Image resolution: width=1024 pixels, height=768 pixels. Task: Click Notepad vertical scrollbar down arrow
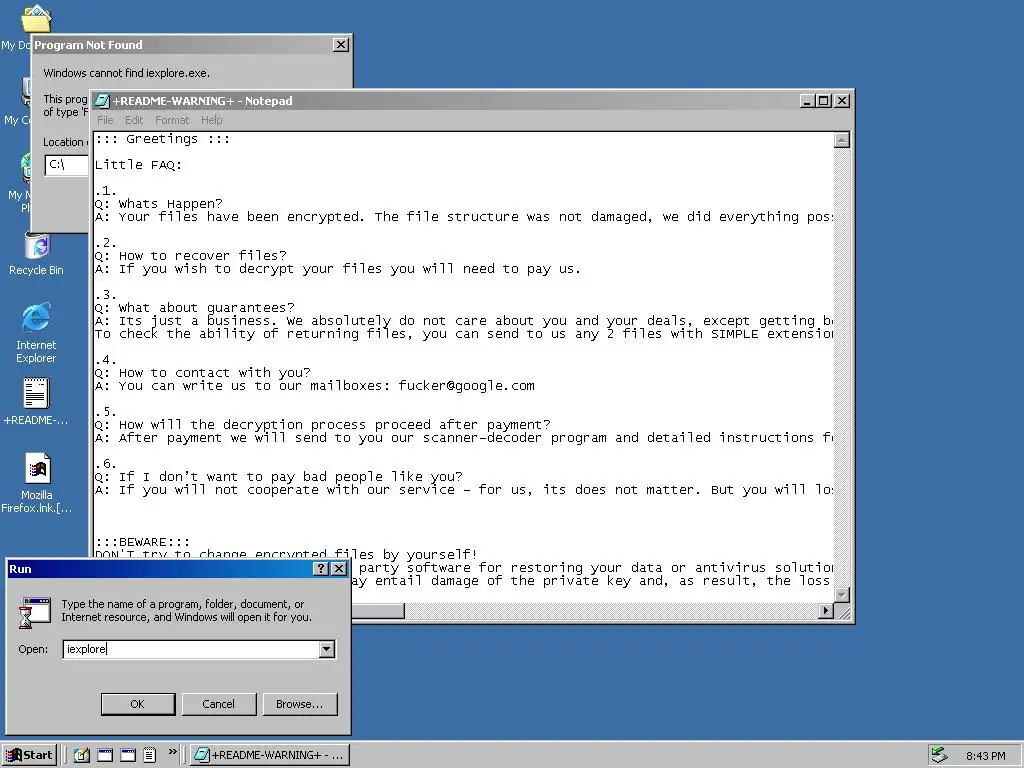click(x=842, y=594)
